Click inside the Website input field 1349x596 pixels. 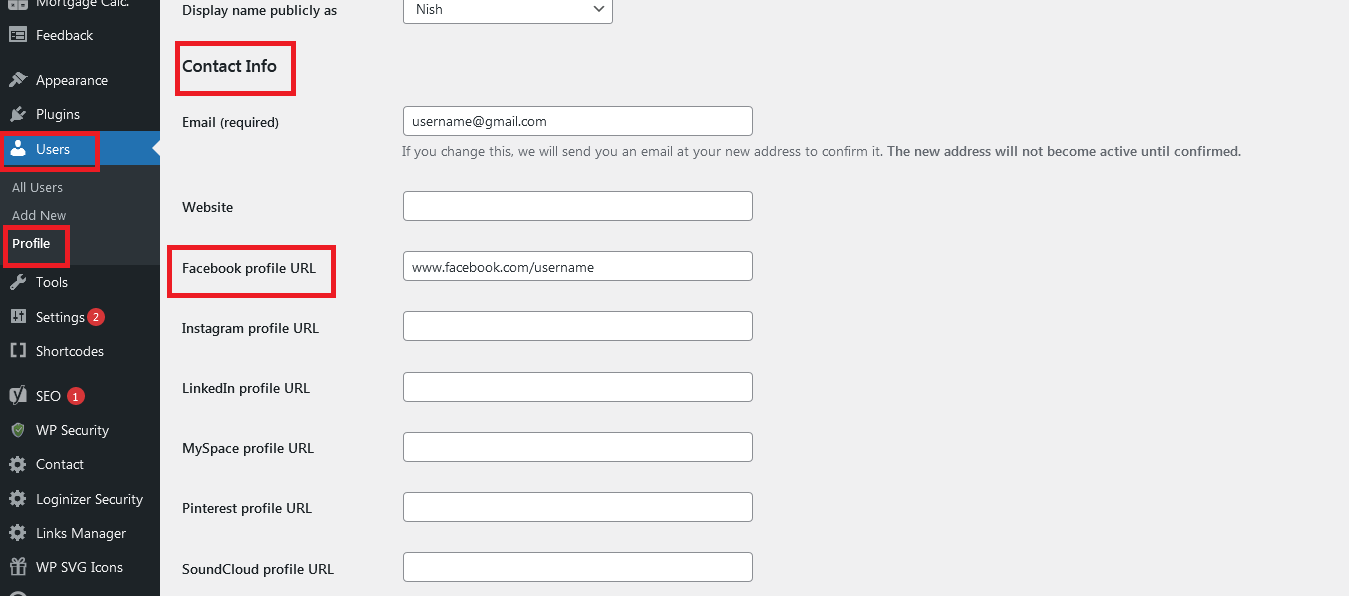577,206
